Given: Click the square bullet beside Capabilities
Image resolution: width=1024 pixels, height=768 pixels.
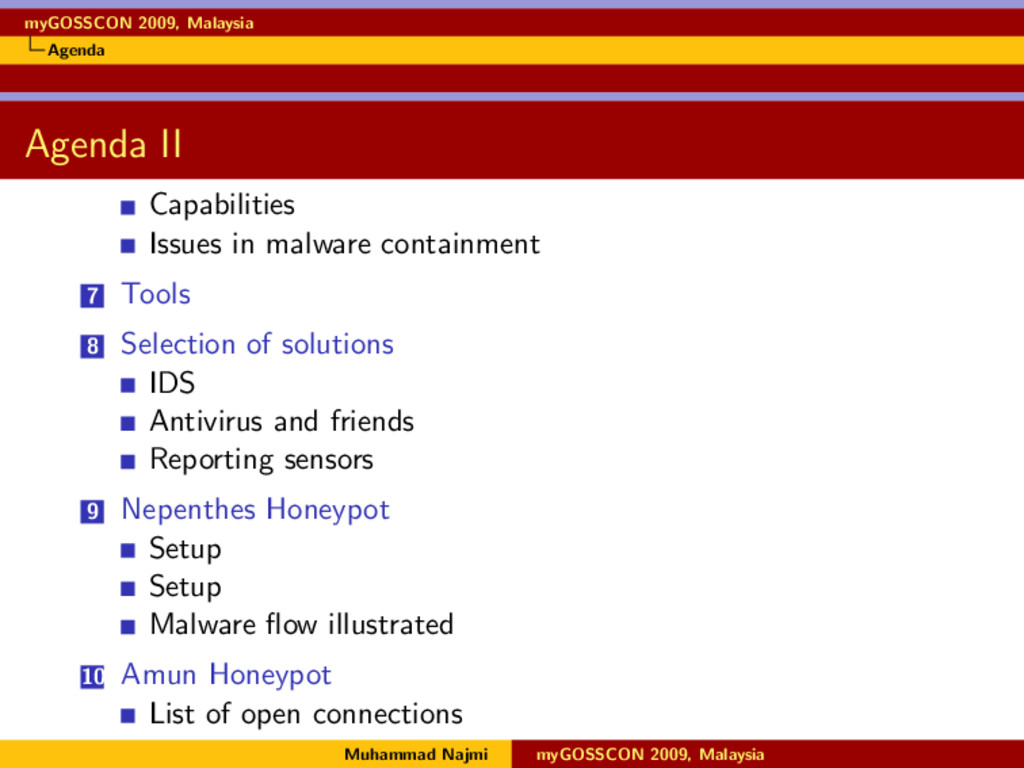Looking at the screenshot, I should pyautogui.click(x=128, y=208).
